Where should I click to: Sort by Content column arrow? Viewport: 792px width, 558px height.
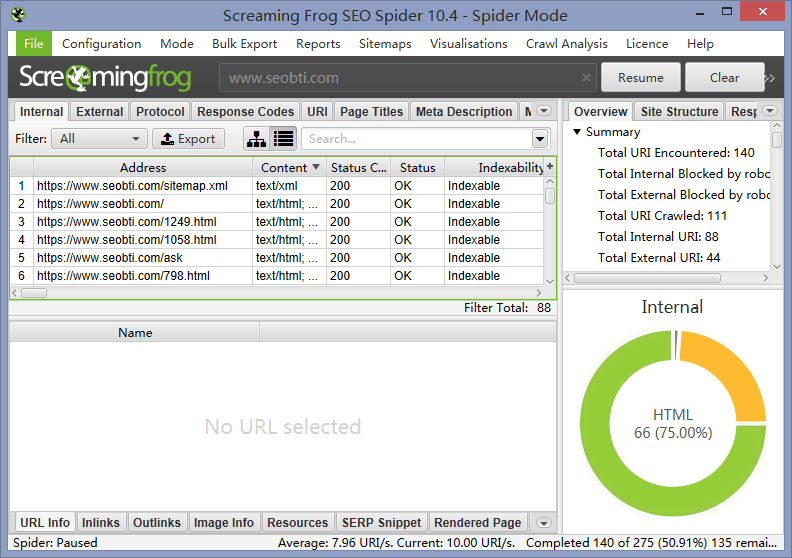pos(316,168)
